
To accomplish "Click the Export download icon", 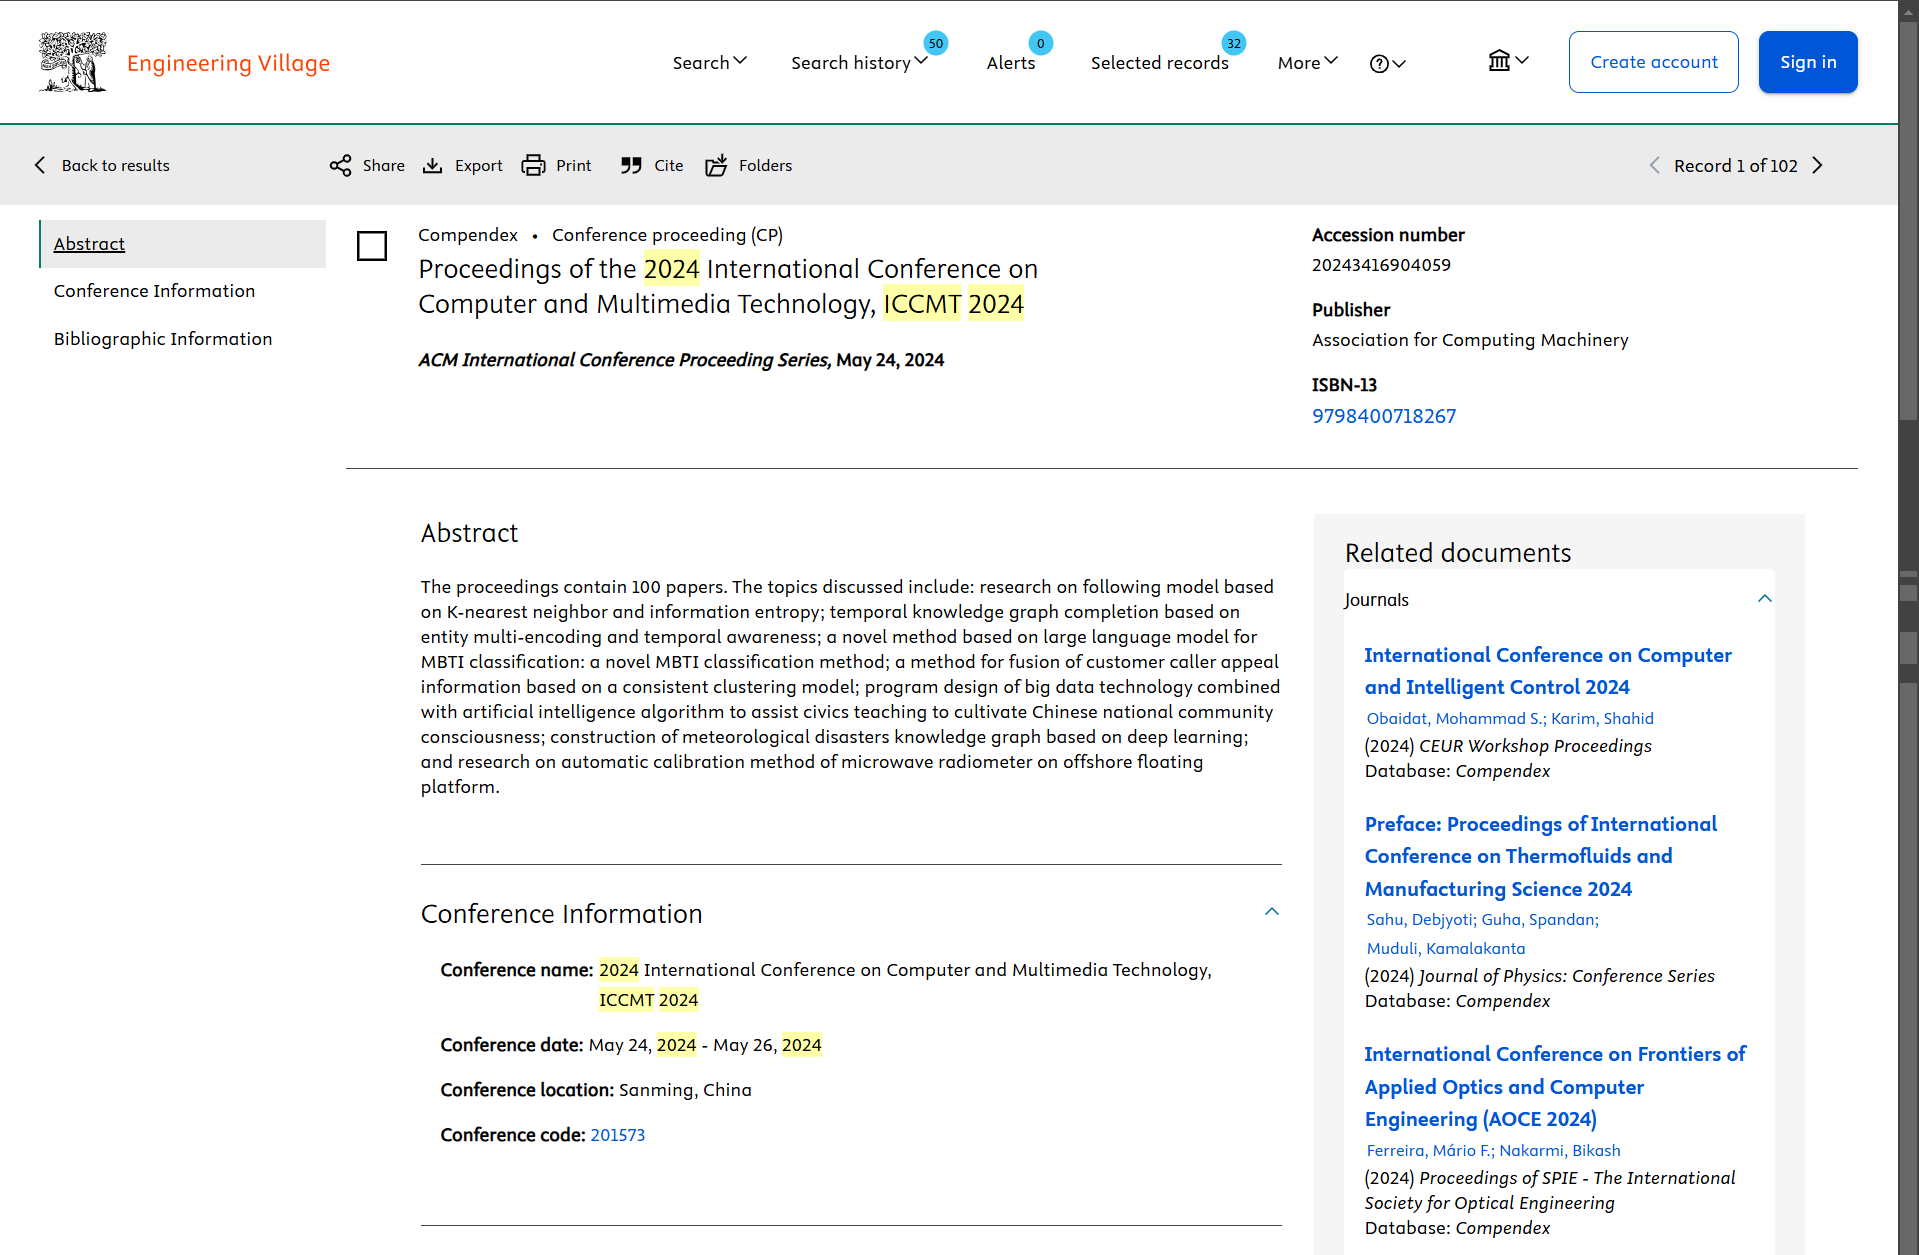I will 432,166.
